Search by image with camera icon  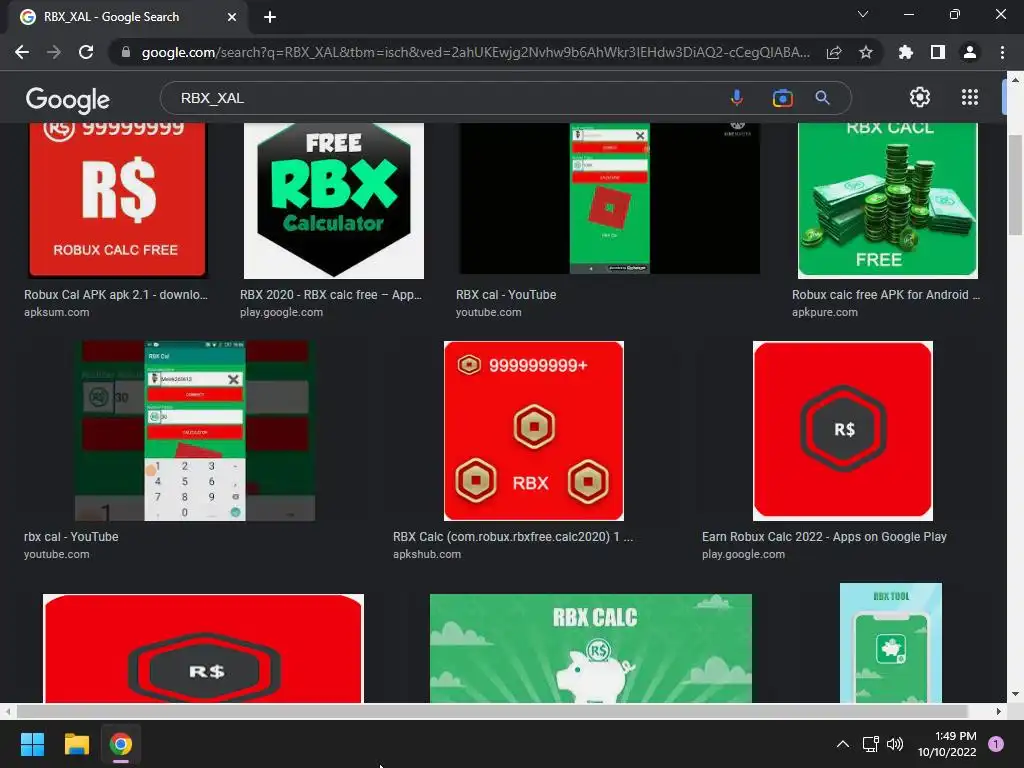click(782, 98)
